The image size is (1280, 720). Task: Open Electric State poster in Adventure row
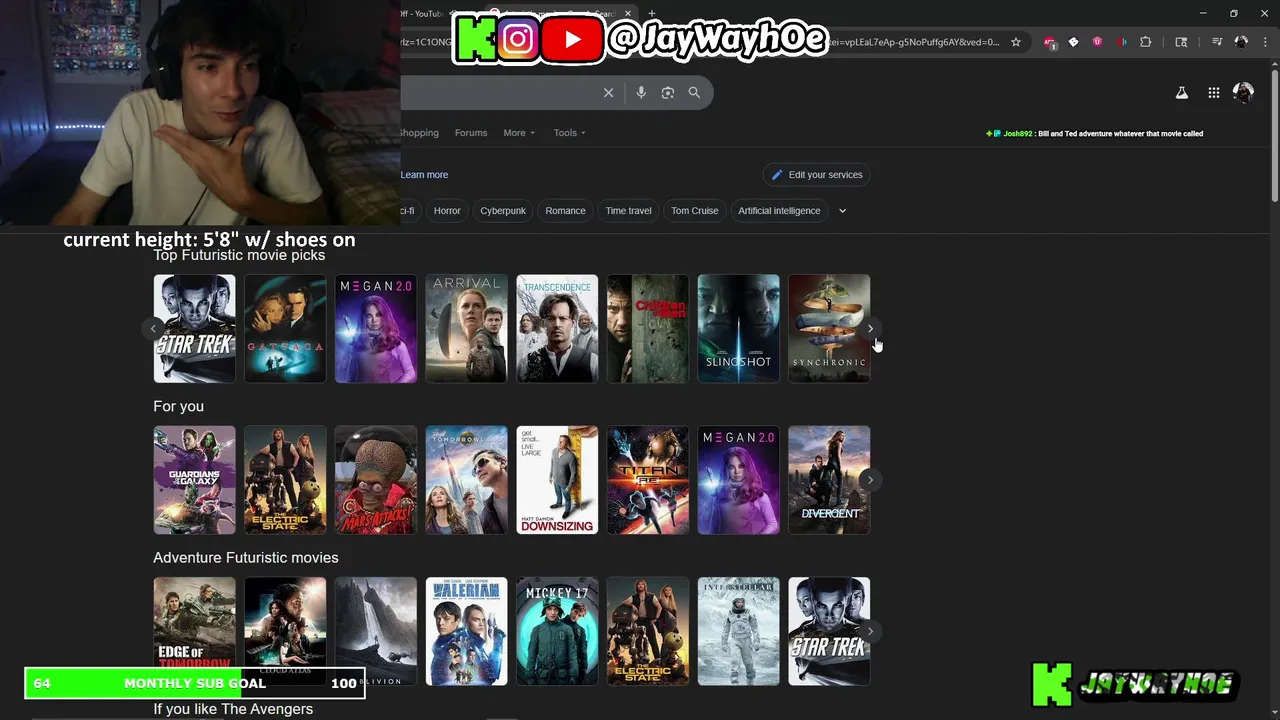(648, 631)
